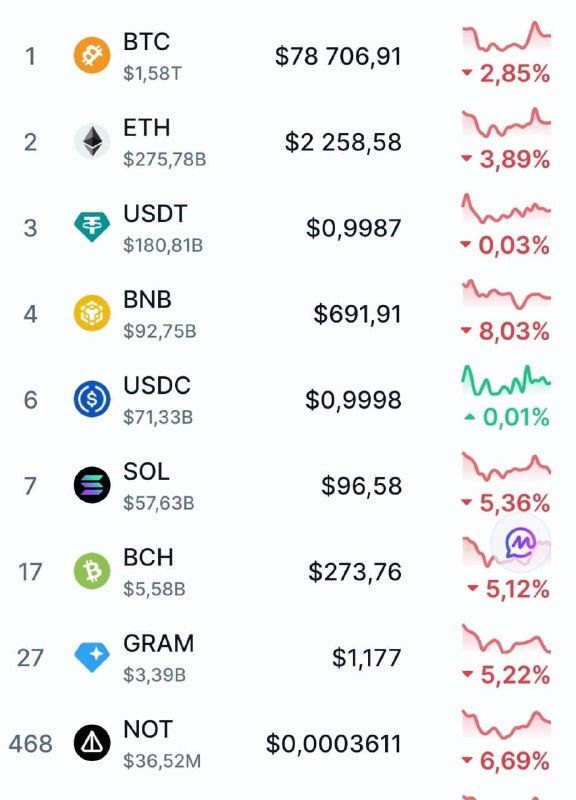Open the ETH sparkline chart
This screenshot has height=800, width=576.
click(506, 122)
